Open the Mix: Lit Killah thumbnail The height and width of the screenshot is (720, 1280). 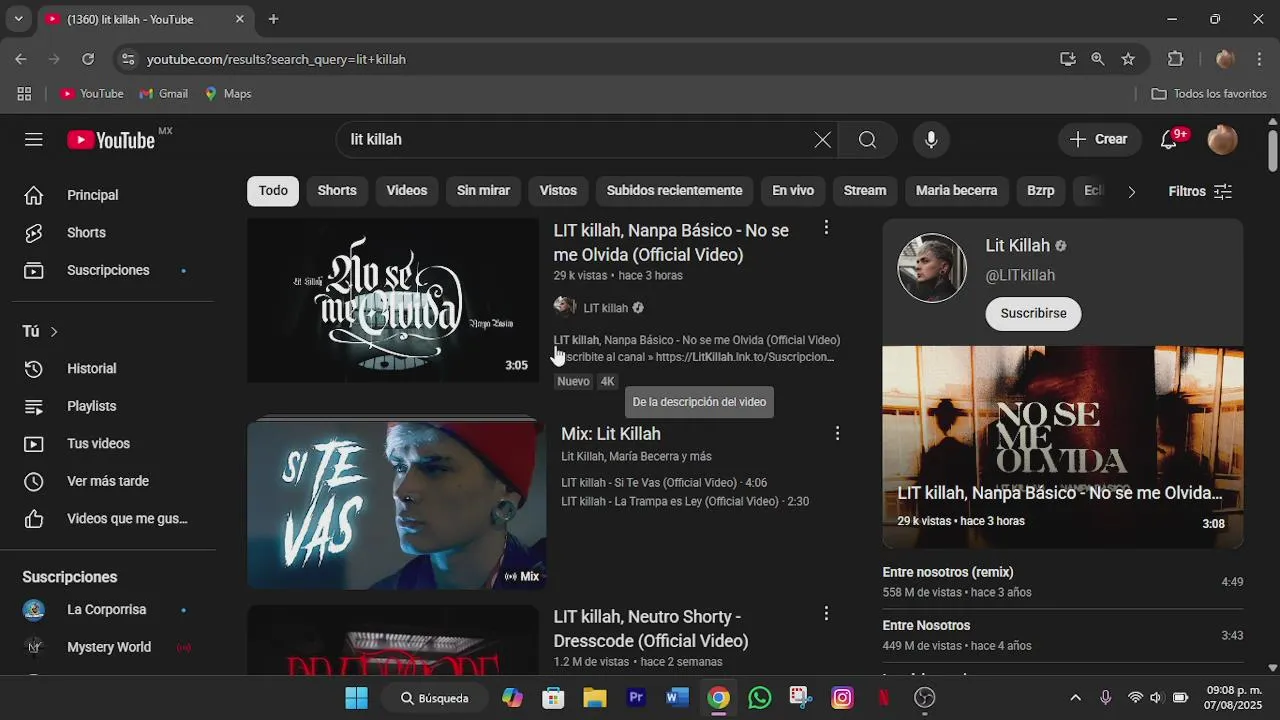pyautogui.click(x=397, y=505)
